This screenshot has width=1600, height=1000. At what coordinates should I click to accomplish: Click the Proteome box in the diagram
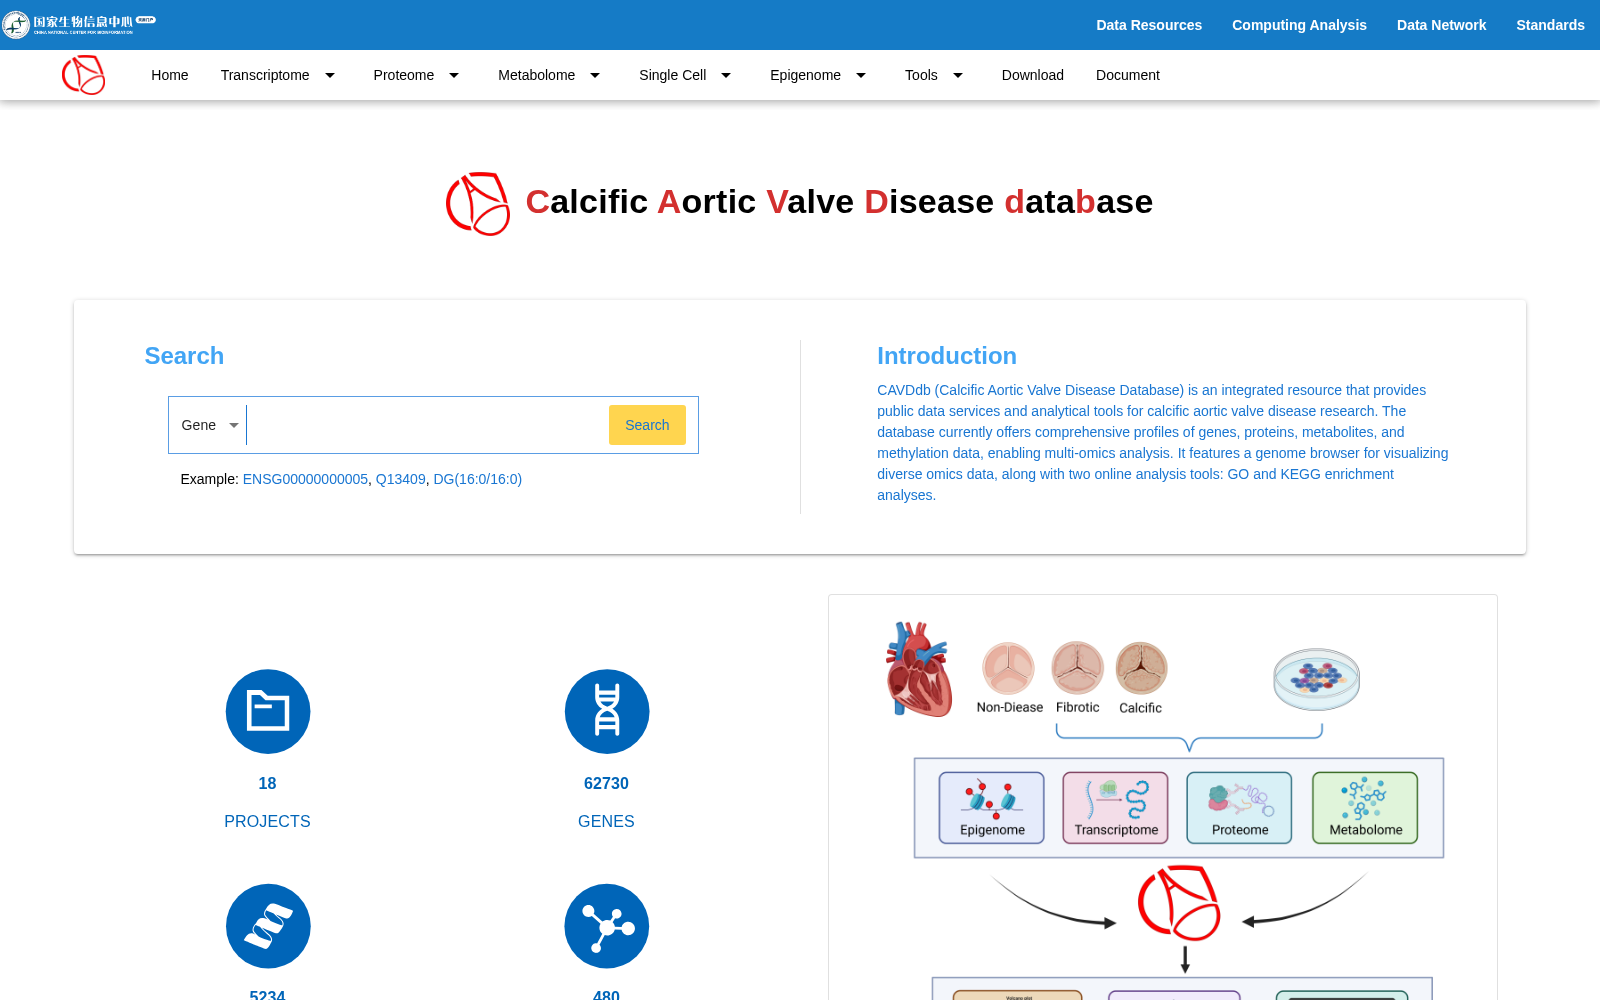(1240, 808)
